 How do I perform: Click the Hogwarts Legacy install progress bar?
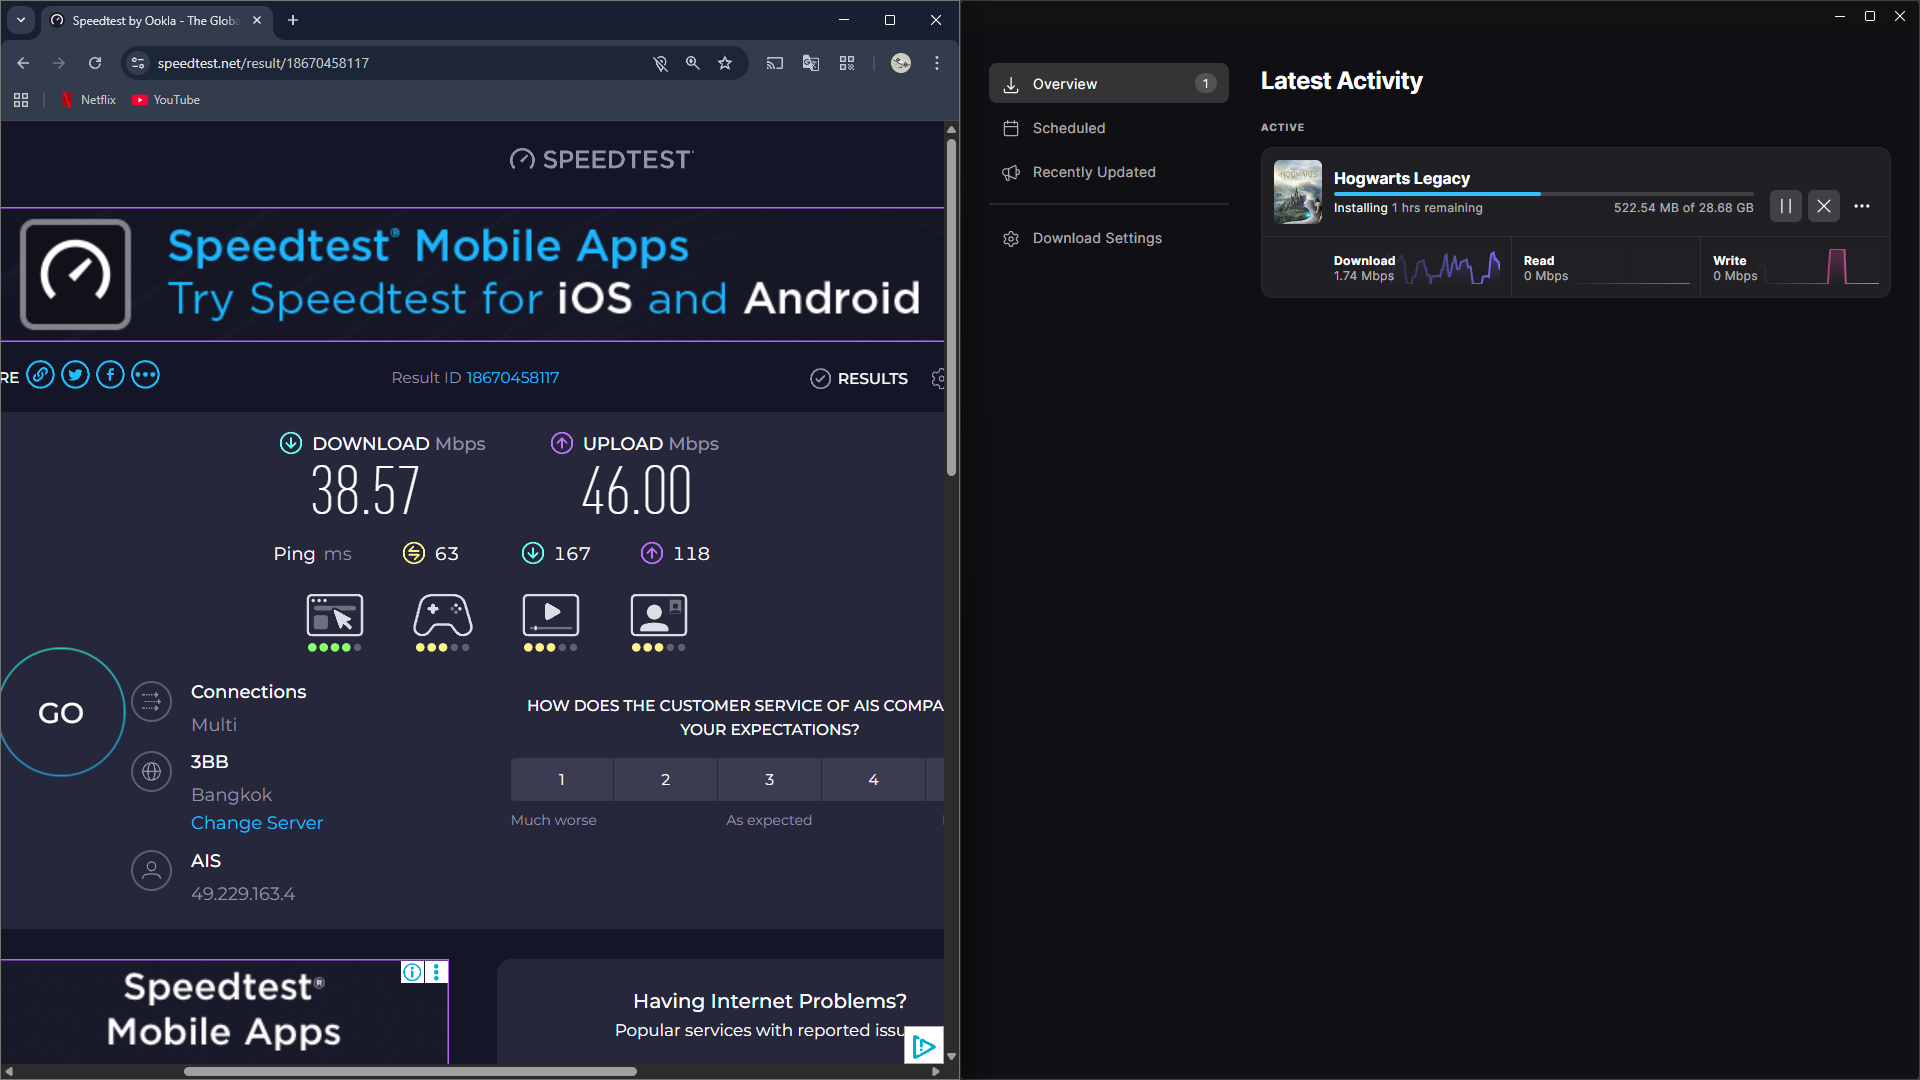(1543, 194)
